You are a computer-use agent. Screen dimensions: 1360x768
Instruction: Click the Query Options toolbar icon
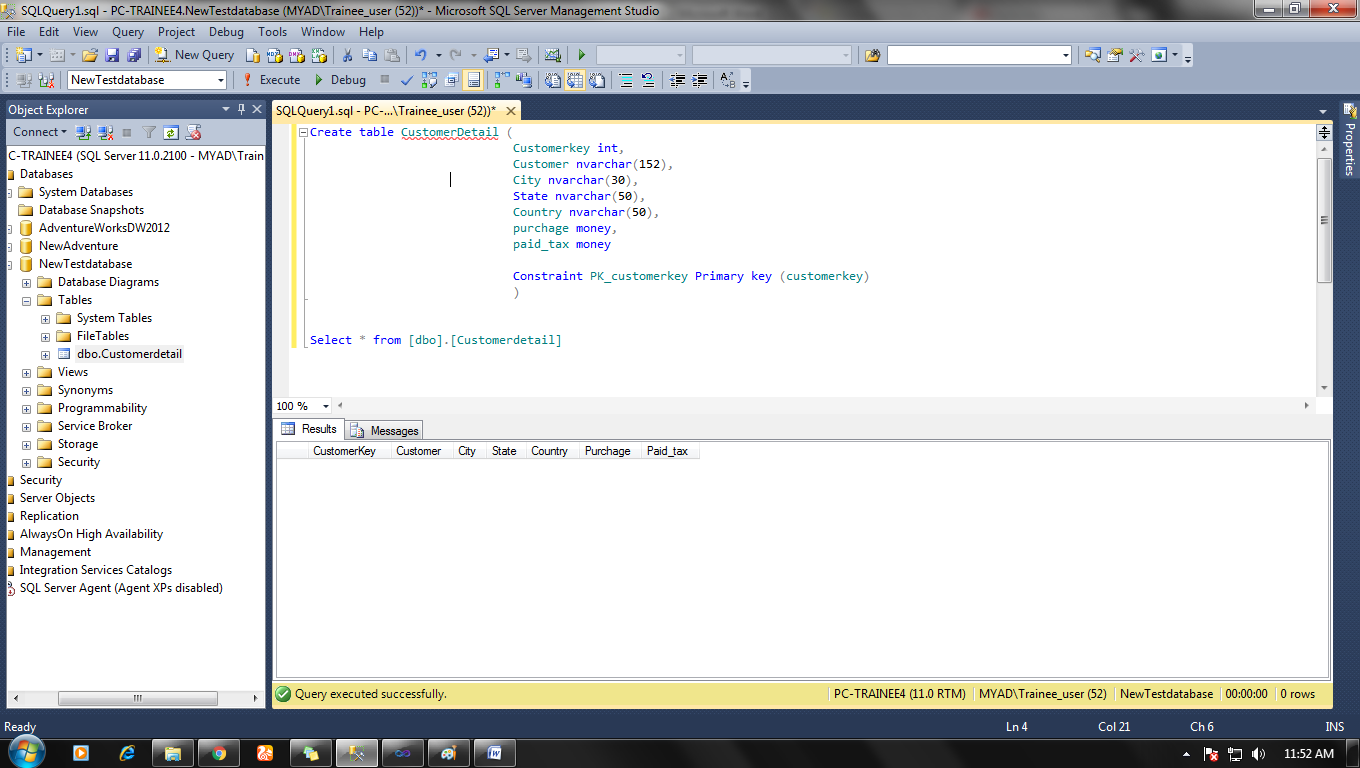(451, 79)
